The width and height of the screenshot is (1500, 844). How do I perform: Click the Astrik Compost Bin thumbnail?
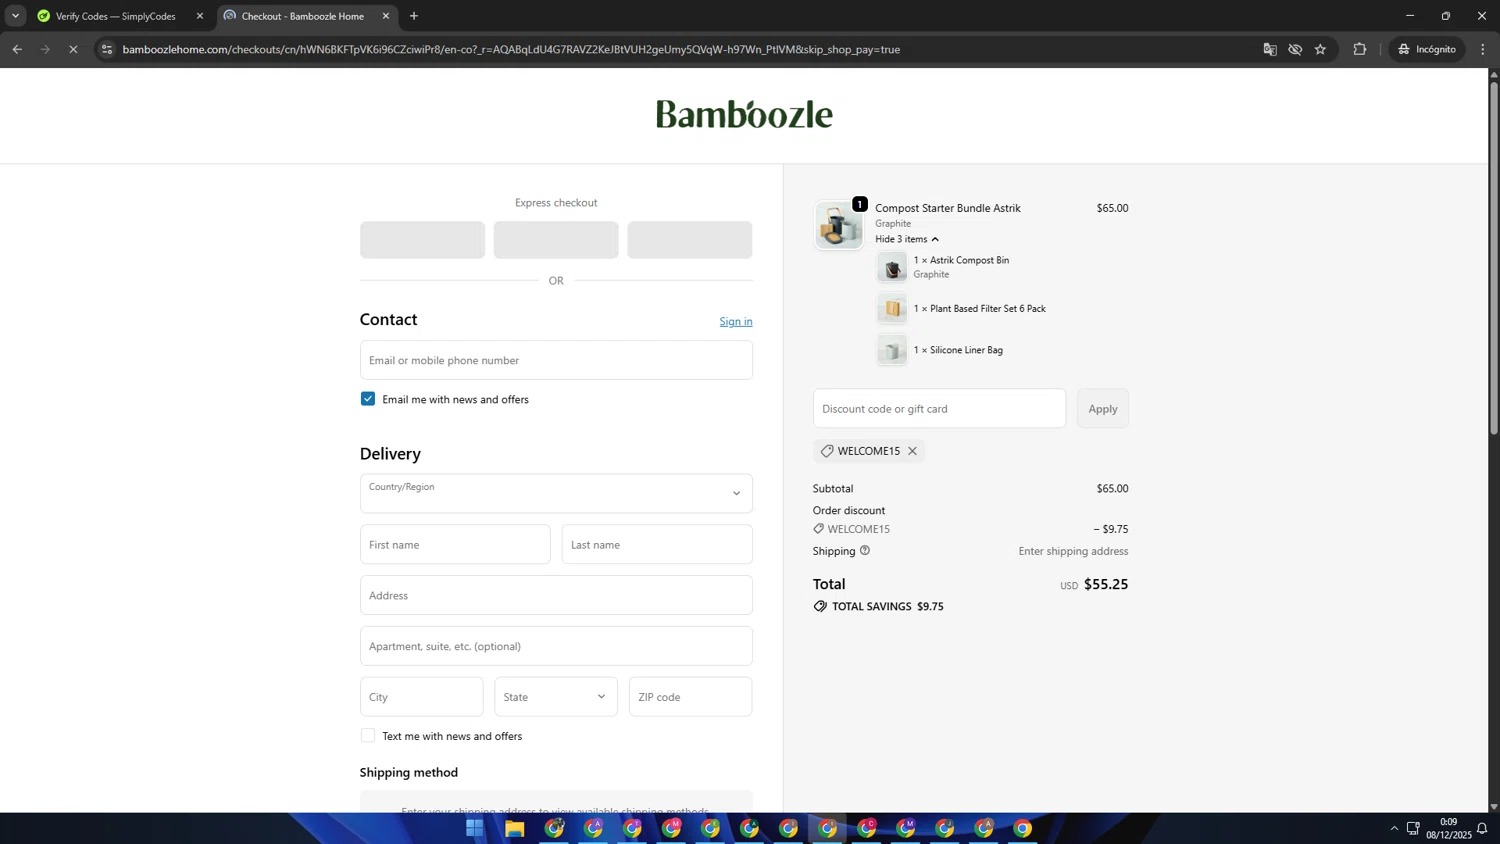pos(892,267)
